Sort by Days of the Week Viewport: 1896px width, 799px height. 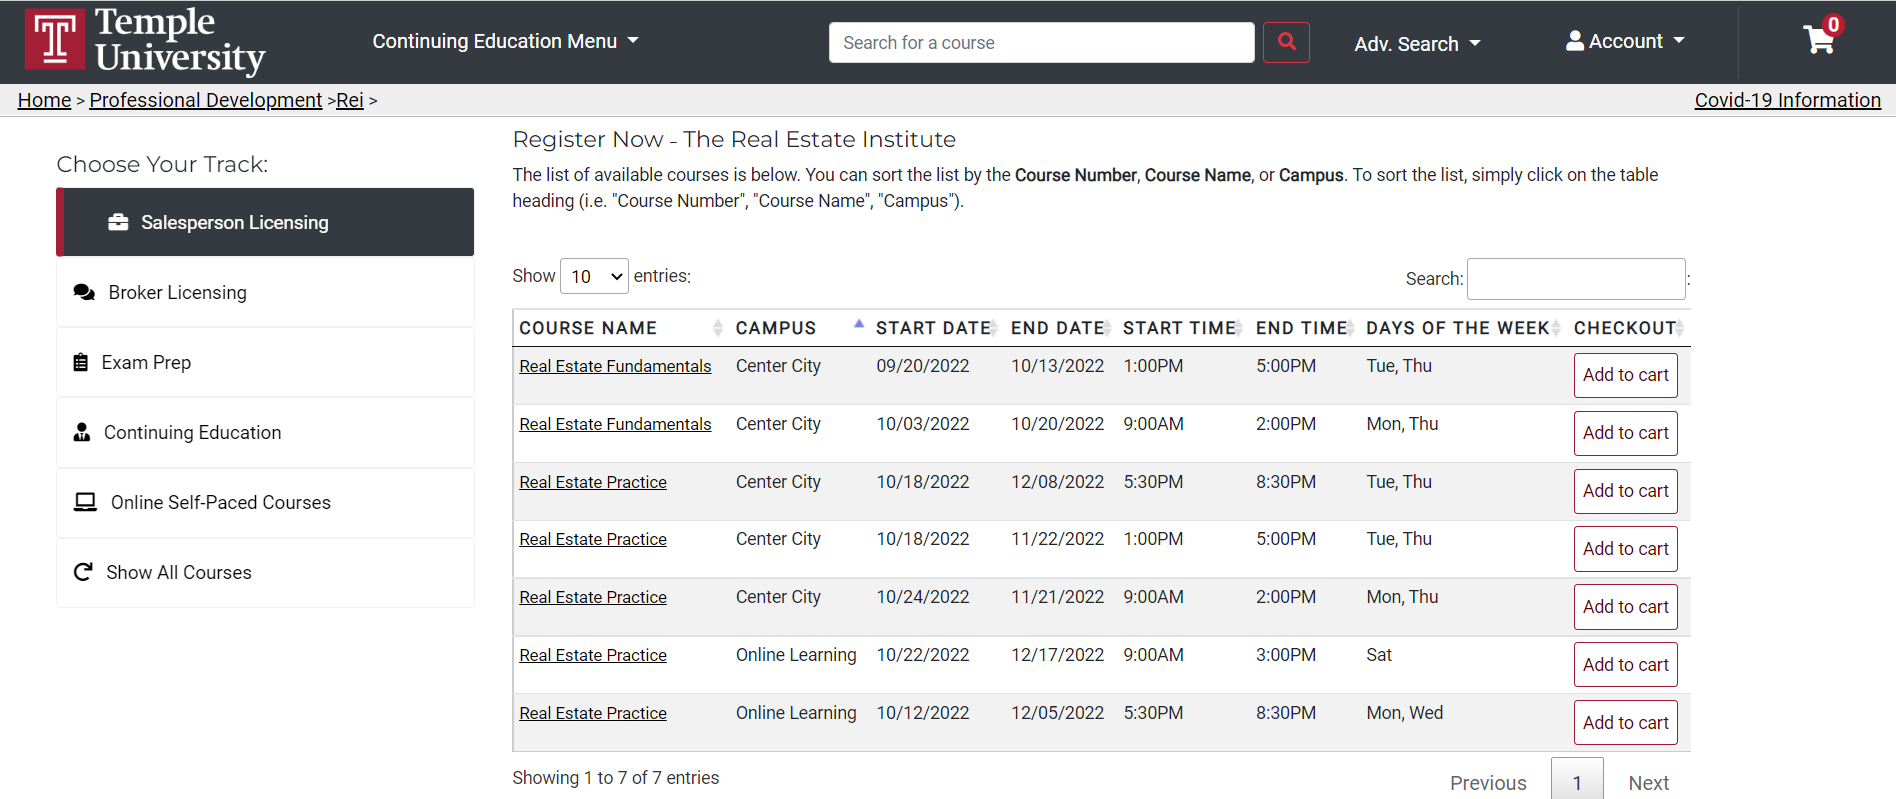pos(1458,328)
